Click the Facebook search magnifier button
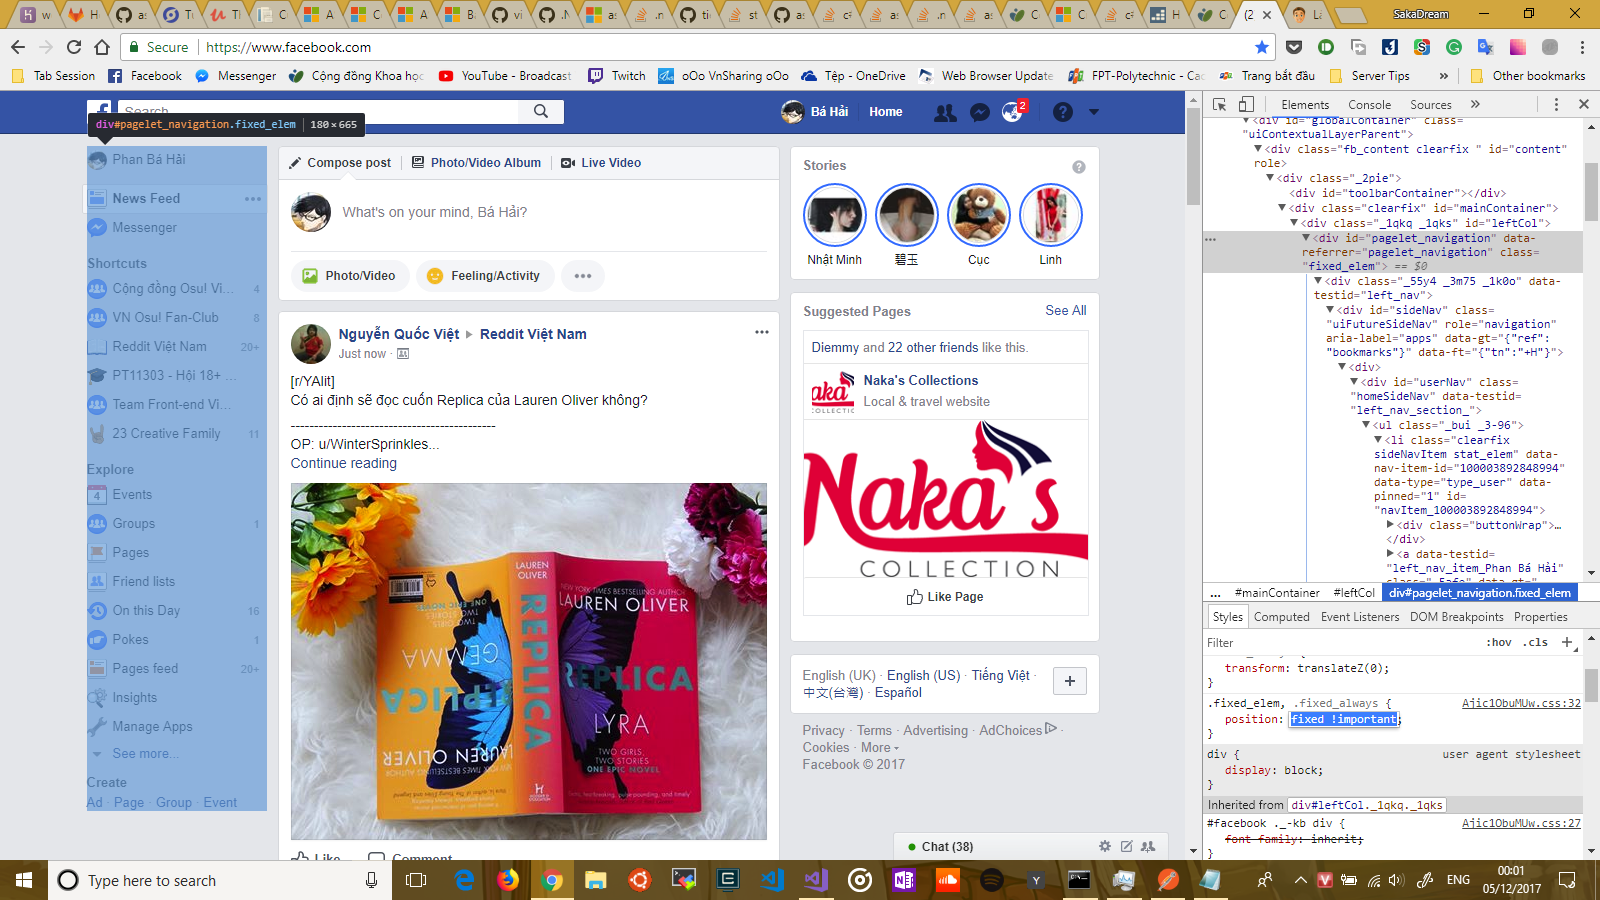Screen dimensions: 1600x900 541,111
